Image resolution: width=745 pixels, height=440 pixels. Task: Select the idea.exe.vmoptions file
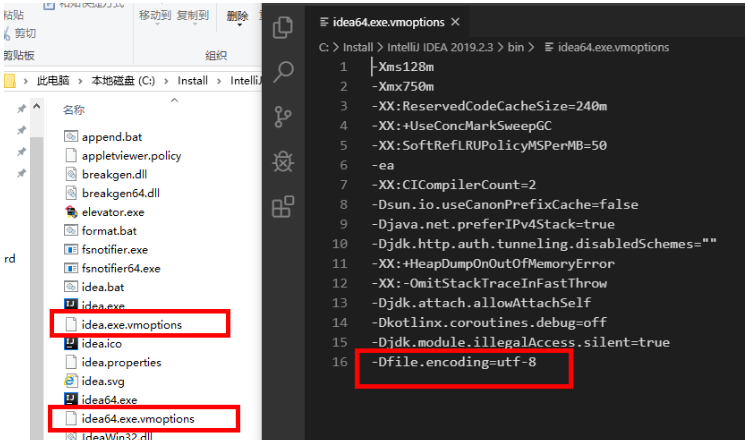[x=132, y=325]
